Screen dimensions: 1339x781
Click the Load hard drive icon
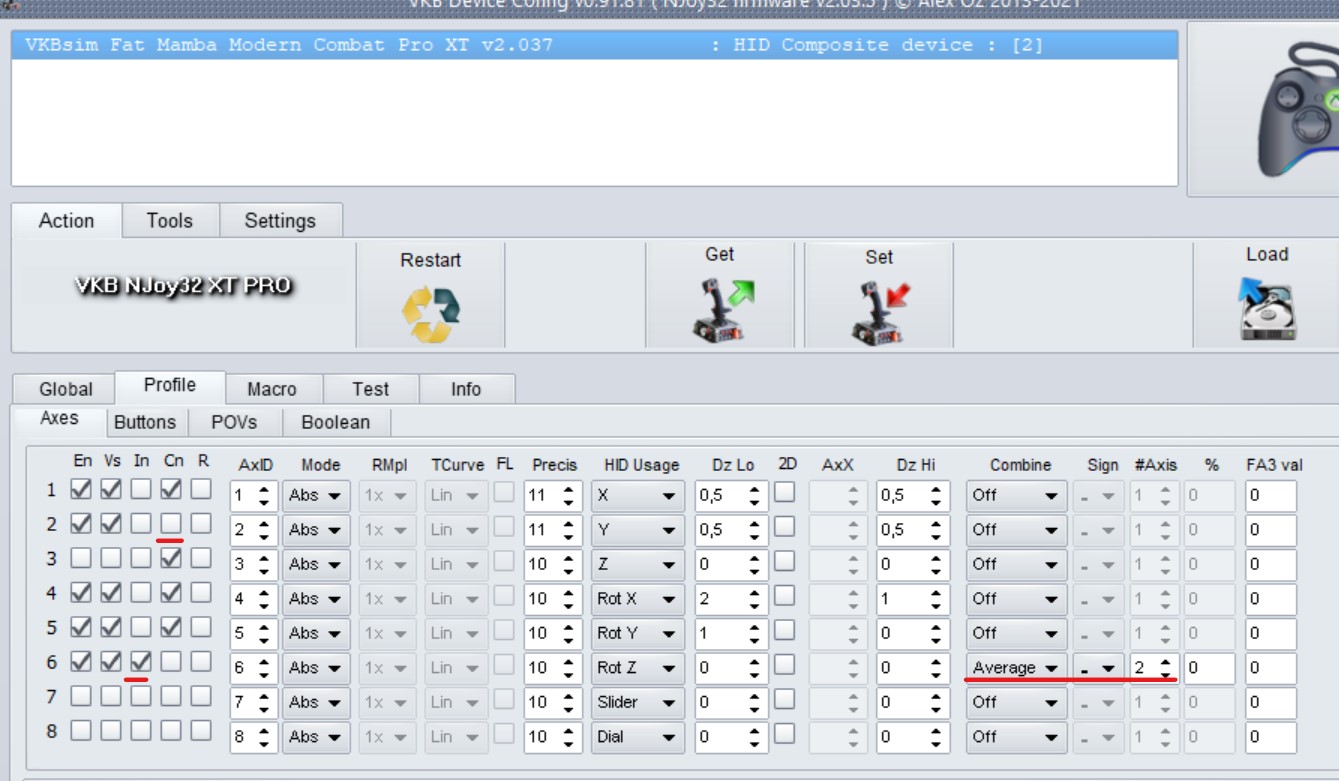pyautogui.click(x=1266, y=309)
